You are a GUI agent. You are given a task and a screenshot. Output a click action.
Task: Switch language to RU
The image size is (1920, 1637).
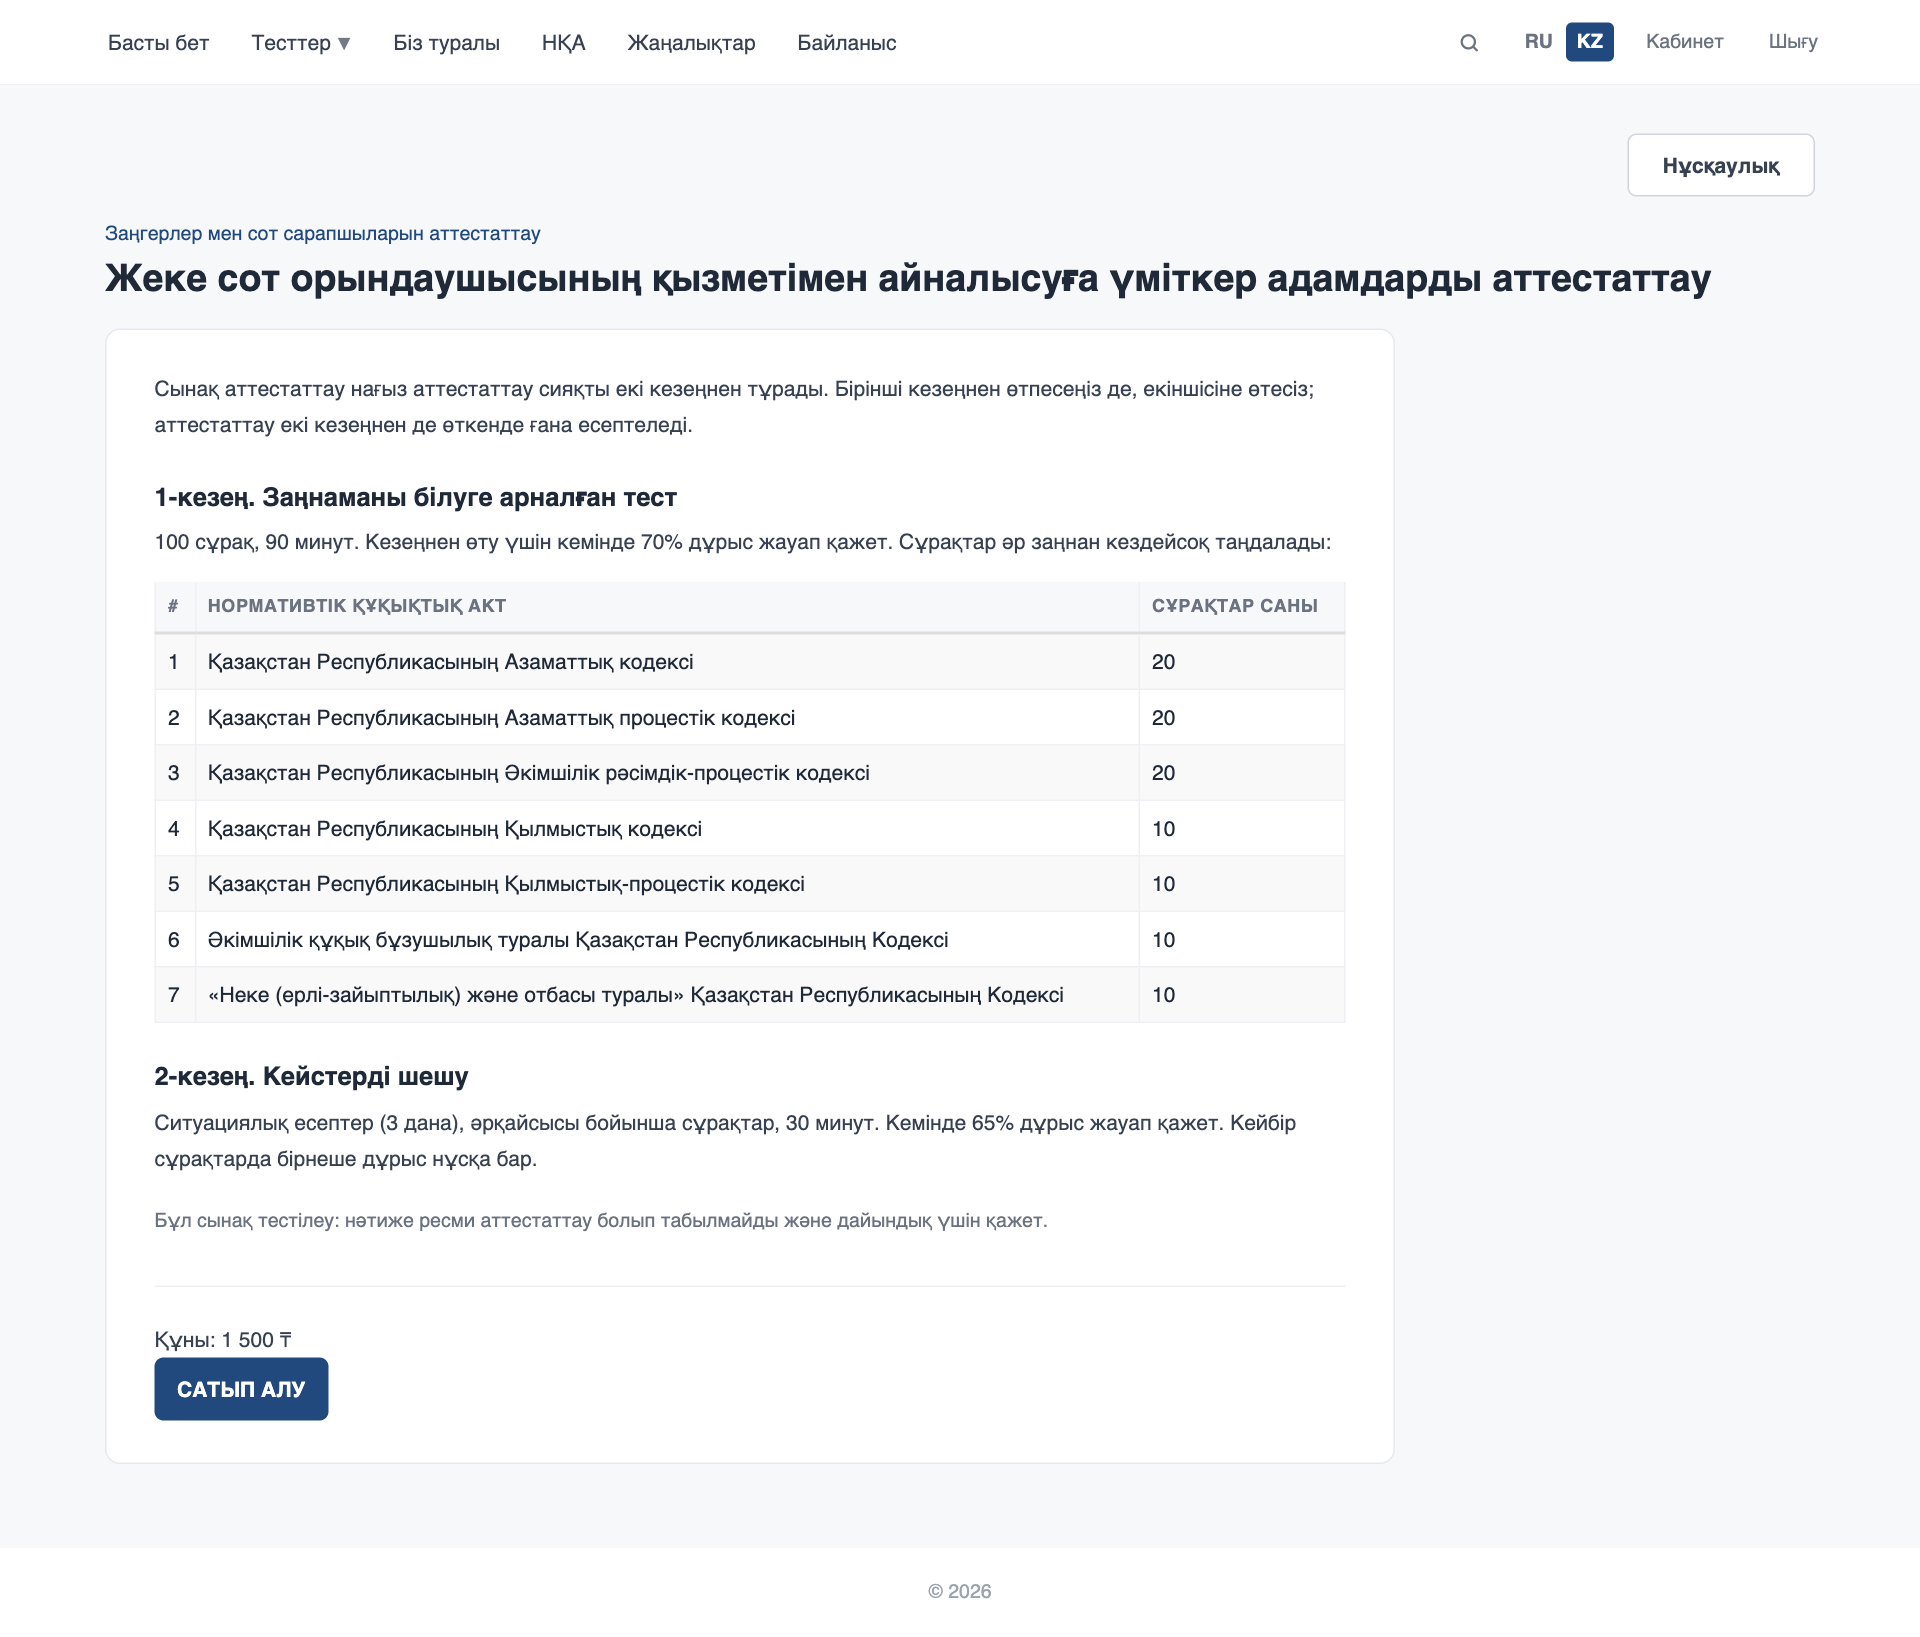pyautogui.click(x=1538, y=42)
